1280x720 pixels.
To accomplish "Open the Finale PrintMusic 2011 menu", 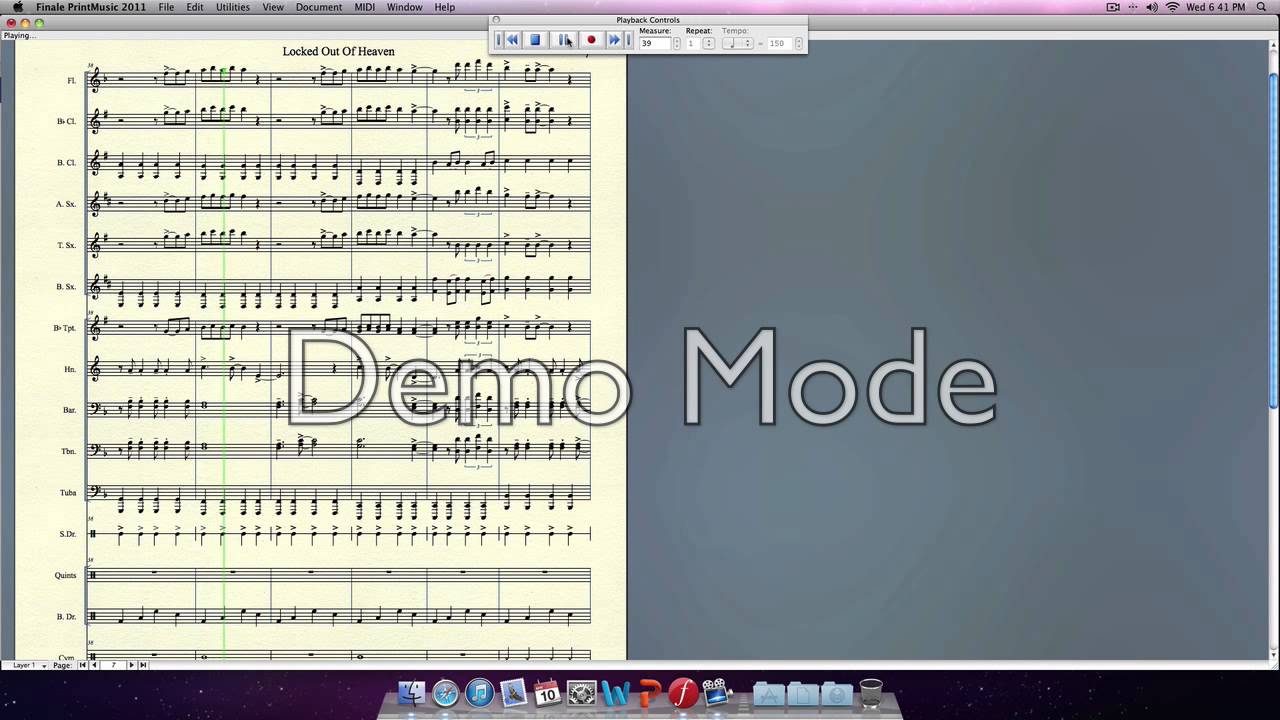I will tap(91, 7).
